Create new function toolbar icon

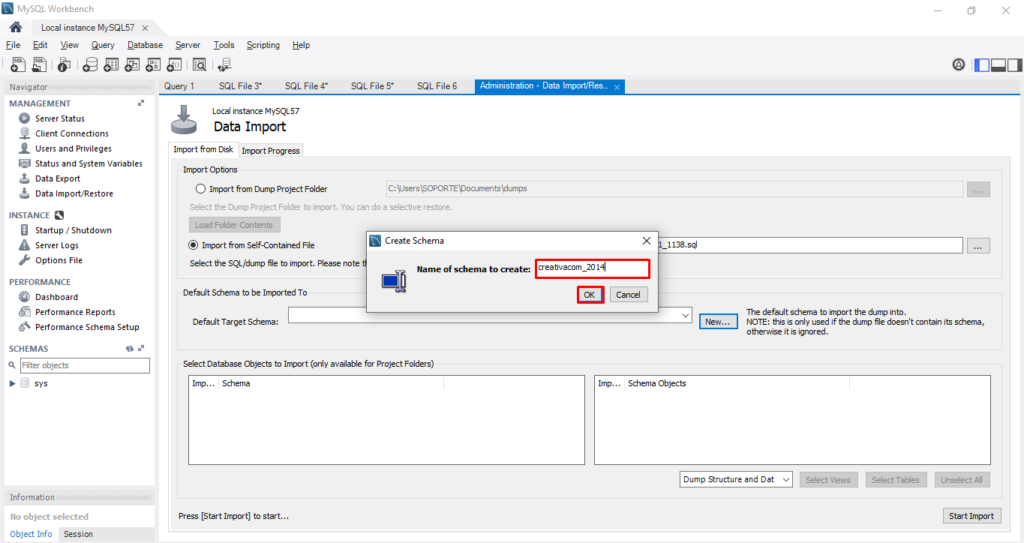click(174, 65)
